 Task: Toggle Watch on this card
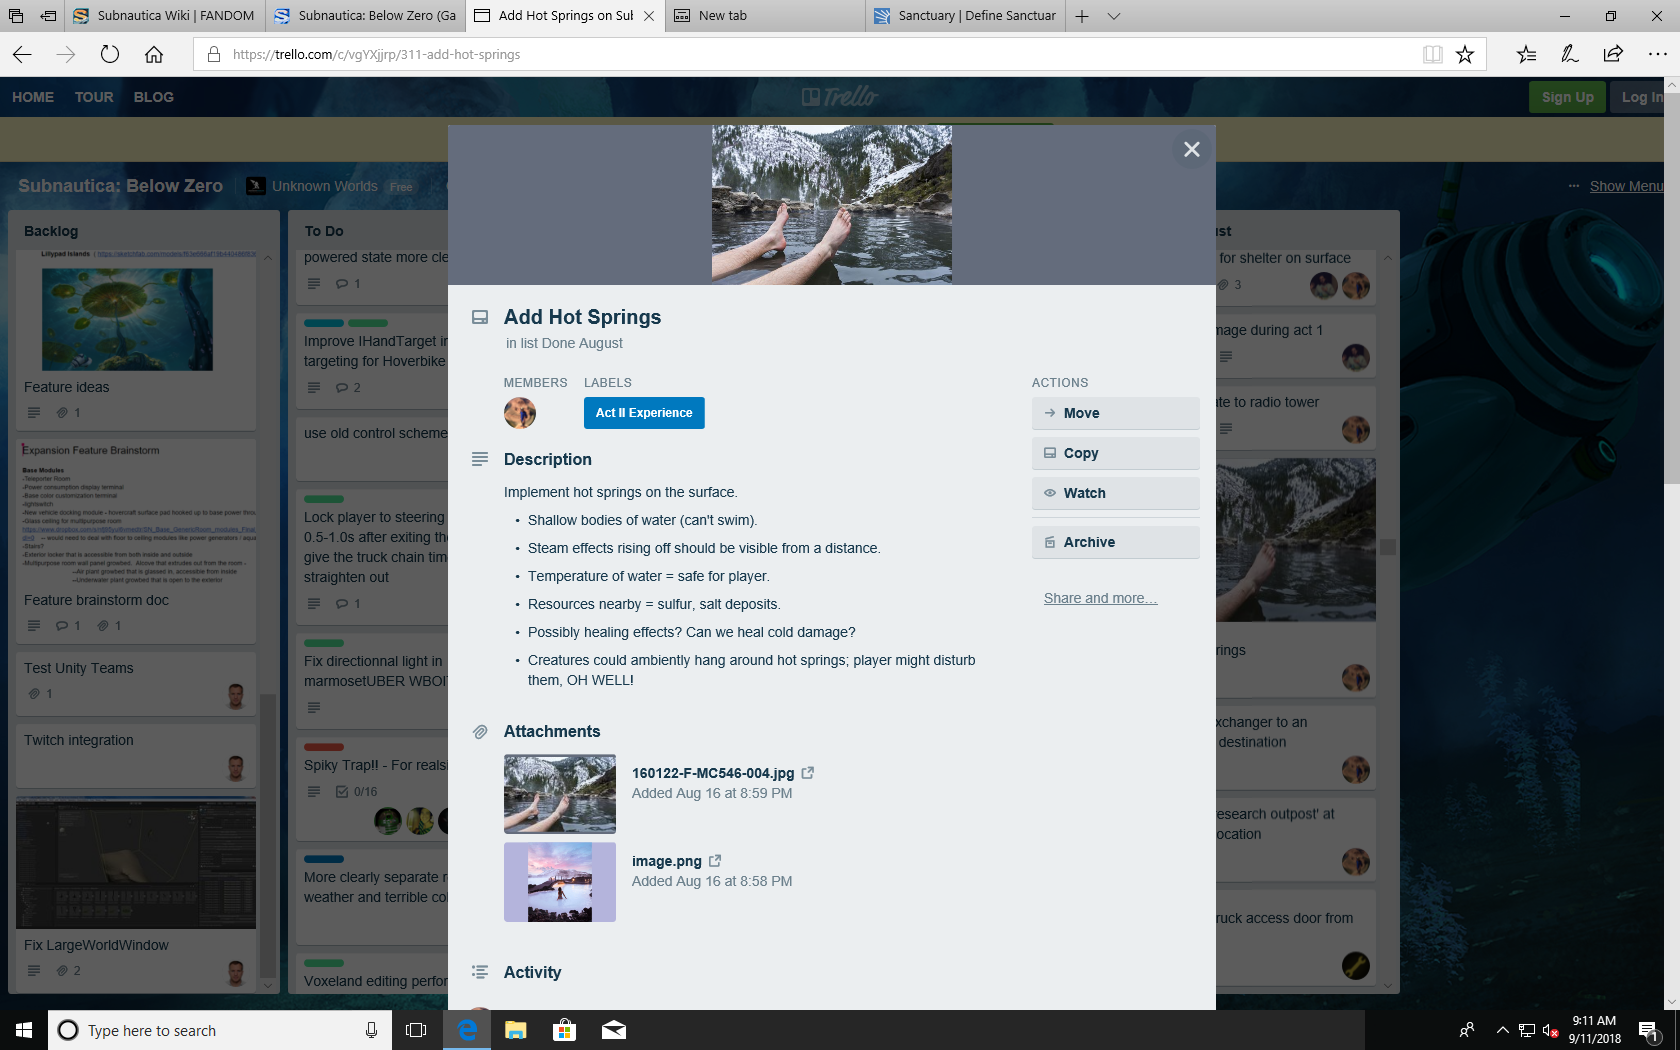(1115, 493)
